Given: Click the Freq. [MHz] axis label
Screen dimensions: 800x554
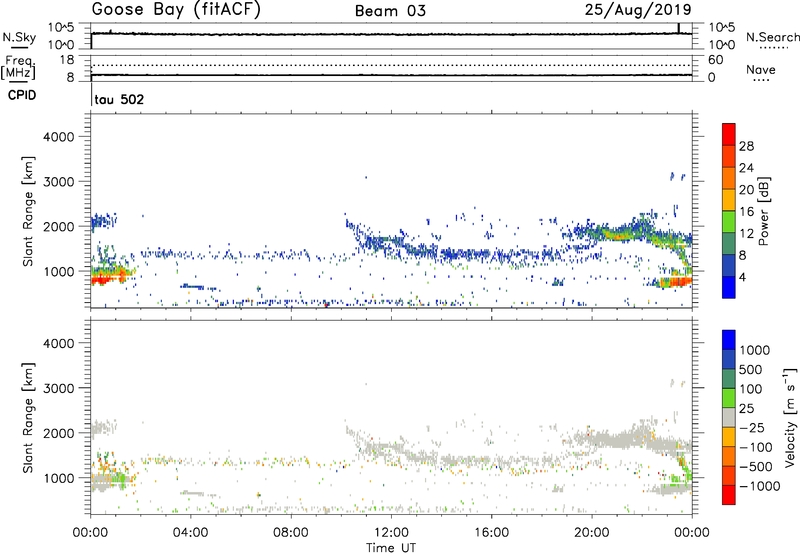Looking at the screenshot, I should [18, 67].
